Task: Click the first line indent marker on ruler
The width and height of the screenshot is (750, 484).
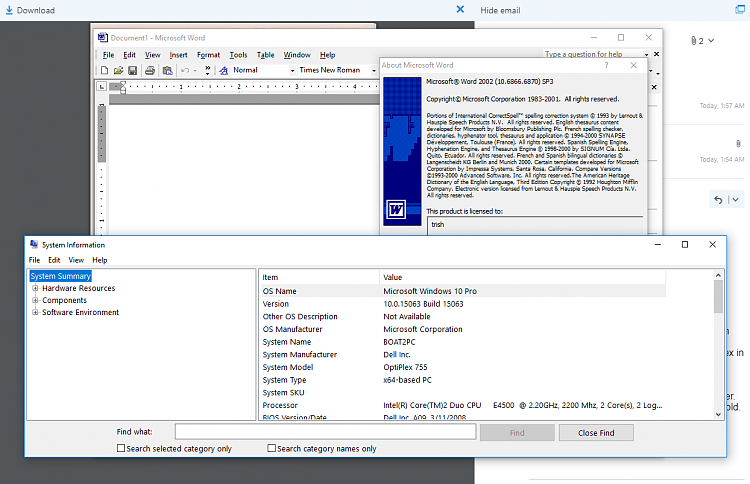Action: [x=123, y=84]
